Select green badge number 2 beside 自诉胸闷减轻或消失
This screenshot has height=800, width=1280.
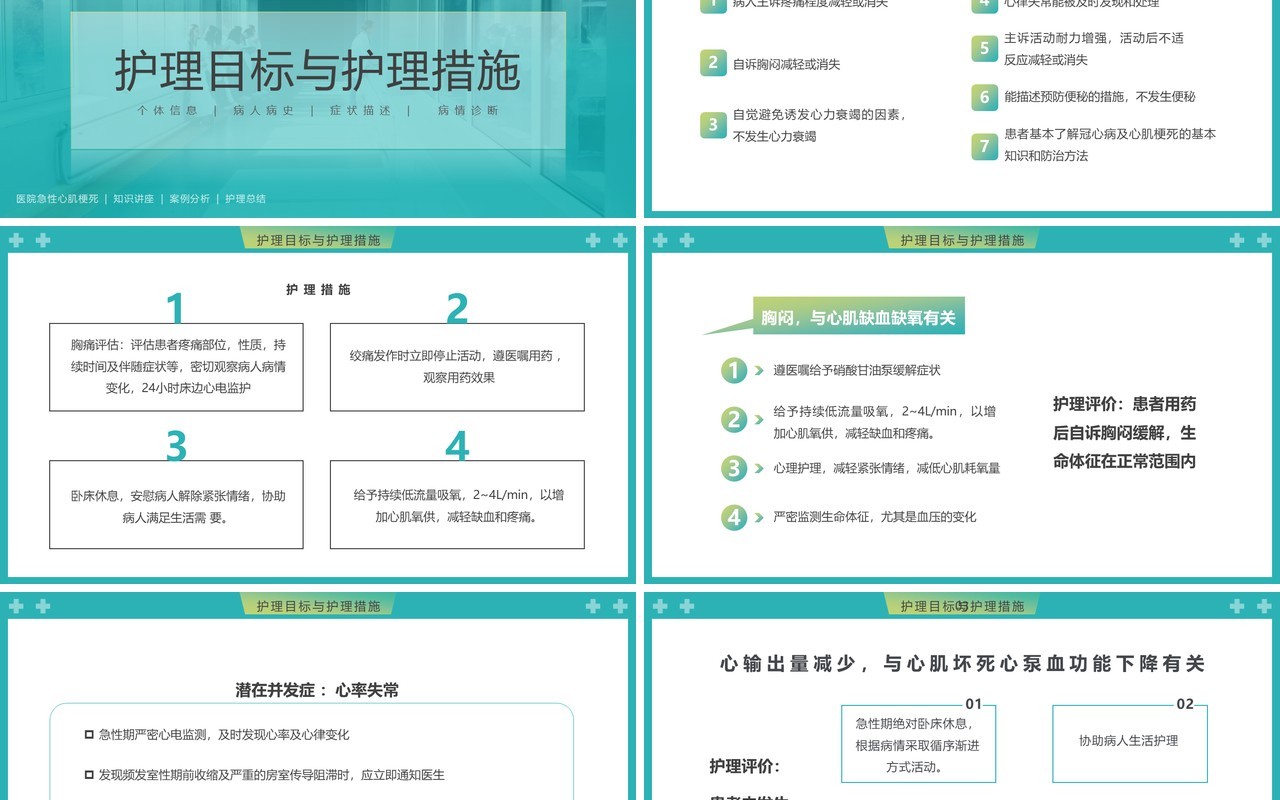pos(713,63)
